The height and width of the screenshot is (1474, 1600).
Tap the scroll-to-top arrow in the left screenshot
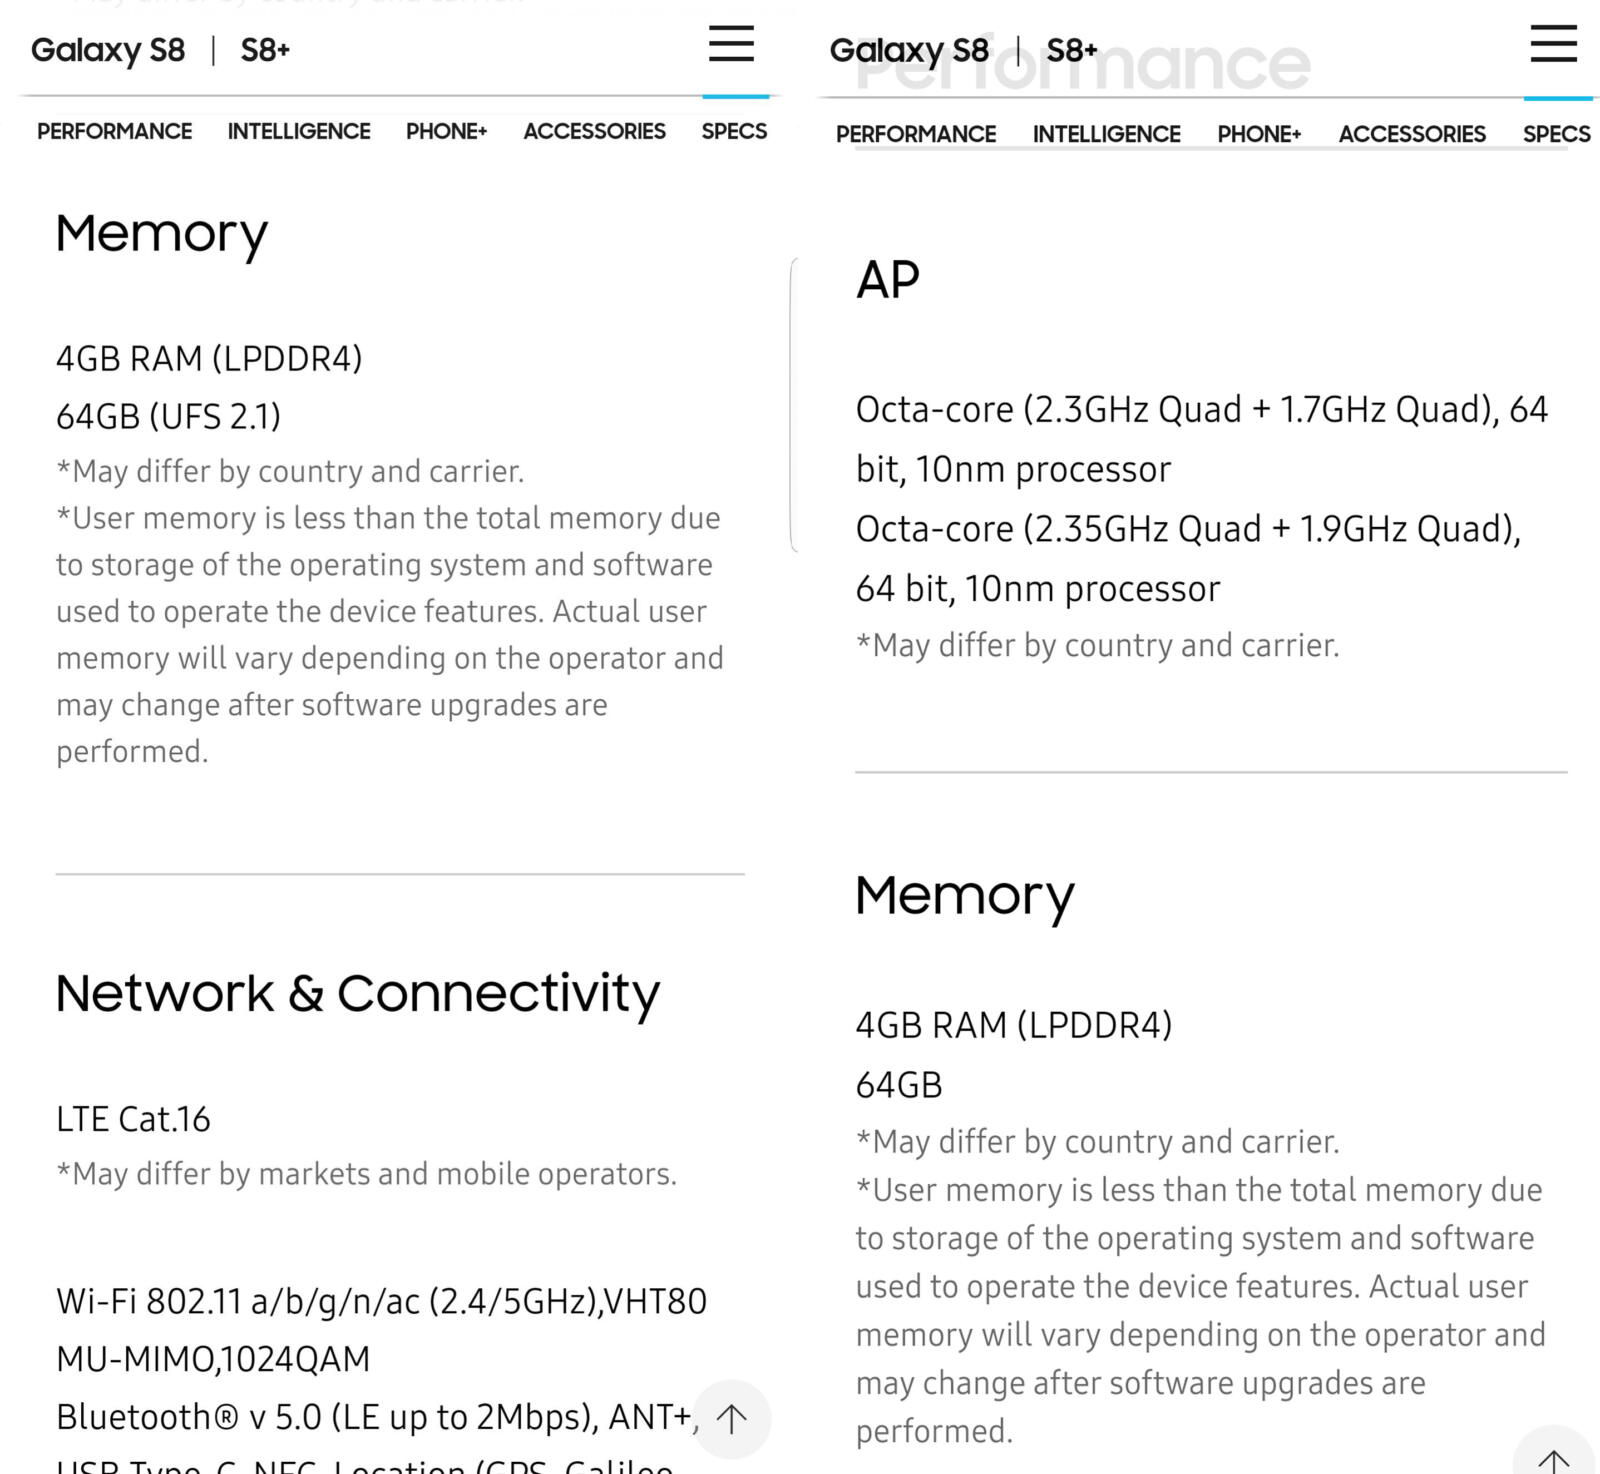coord(732,1418)
